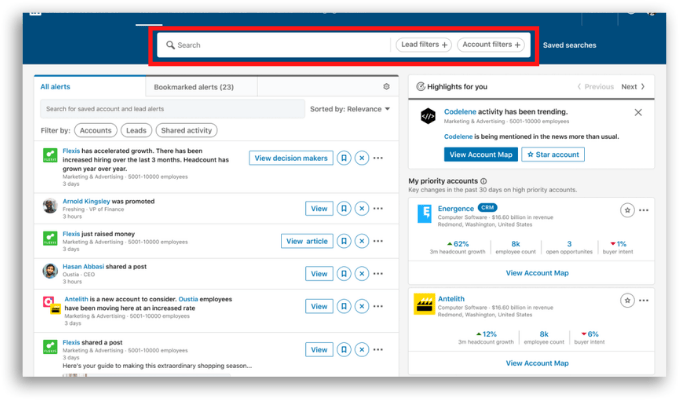This screenshot has width=700, height=400.
Task: Click View Account Map for Codelene
Action: point(481,154)
